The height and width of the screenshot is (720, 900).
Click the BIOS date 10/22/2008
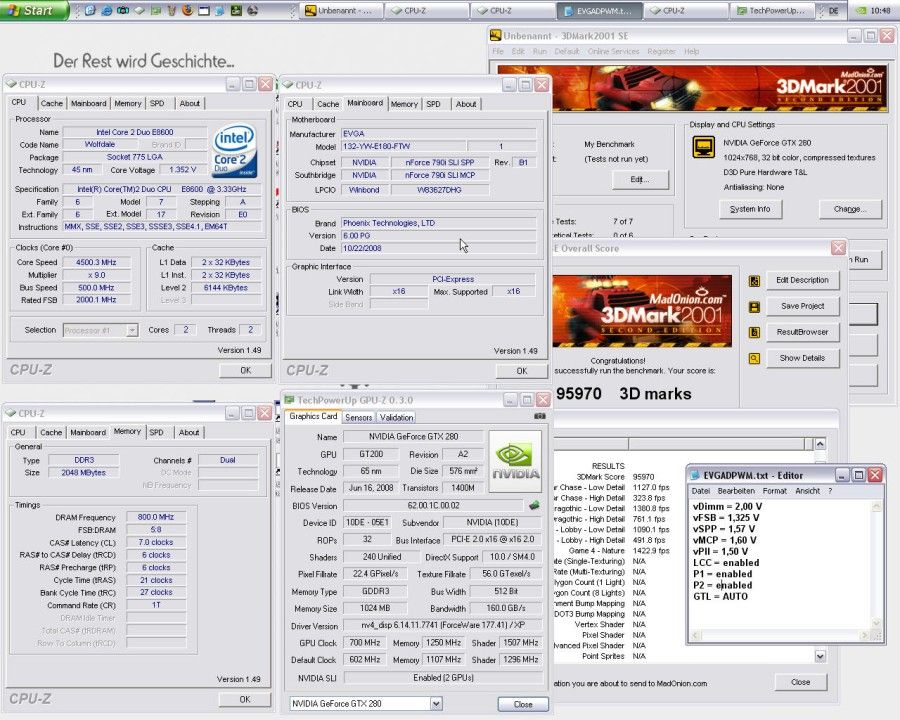click(439, 249)
